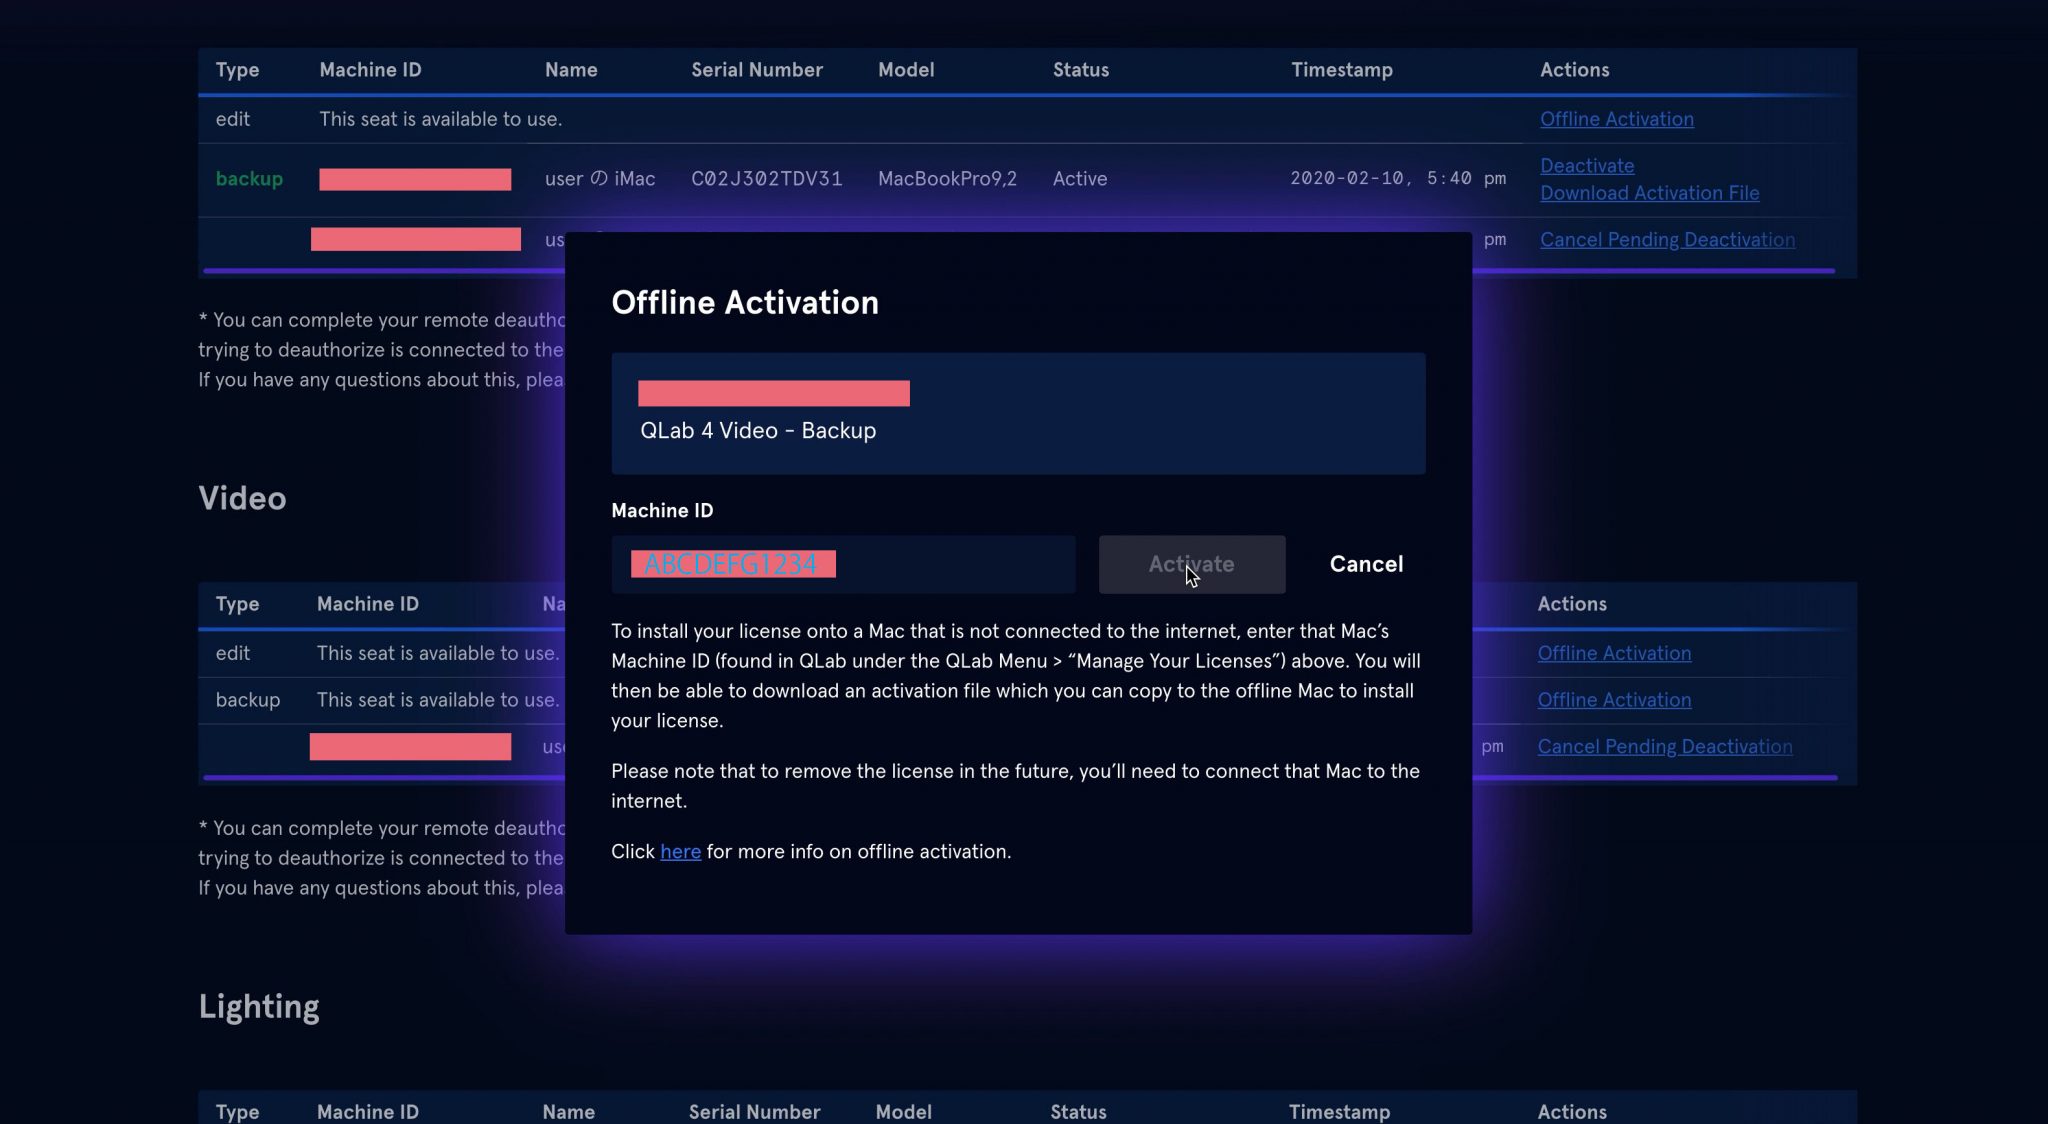Click Video table Cancel Pending Deactivation link
The height and width of the screenshot is (1124, 2048).
point(1664,747)
